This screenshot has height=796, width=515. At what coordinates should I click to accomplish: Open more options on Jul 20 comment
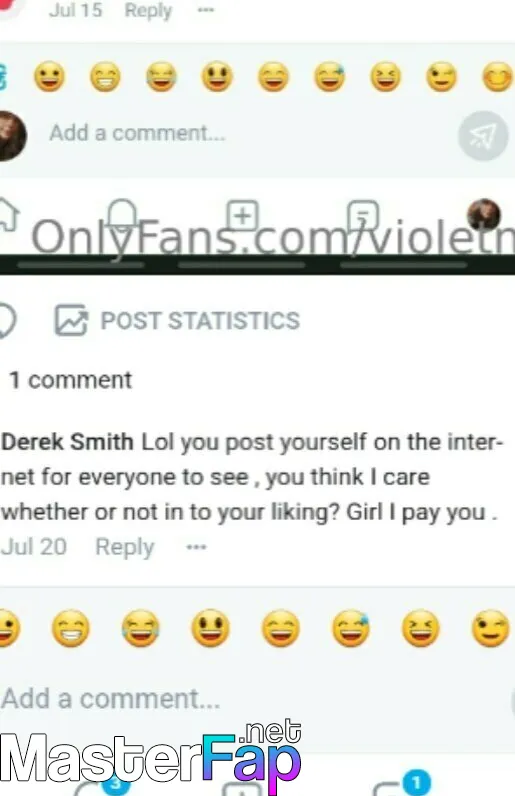(x=196, y=547)
